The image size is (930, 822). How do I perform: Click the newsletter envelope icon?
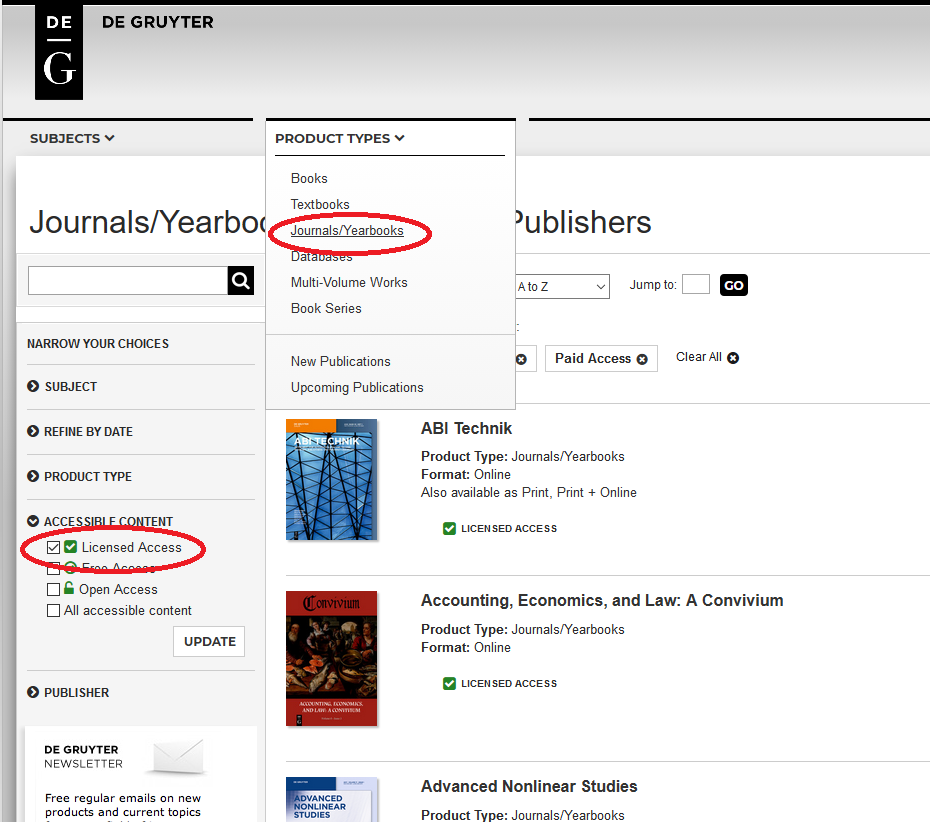177,756
